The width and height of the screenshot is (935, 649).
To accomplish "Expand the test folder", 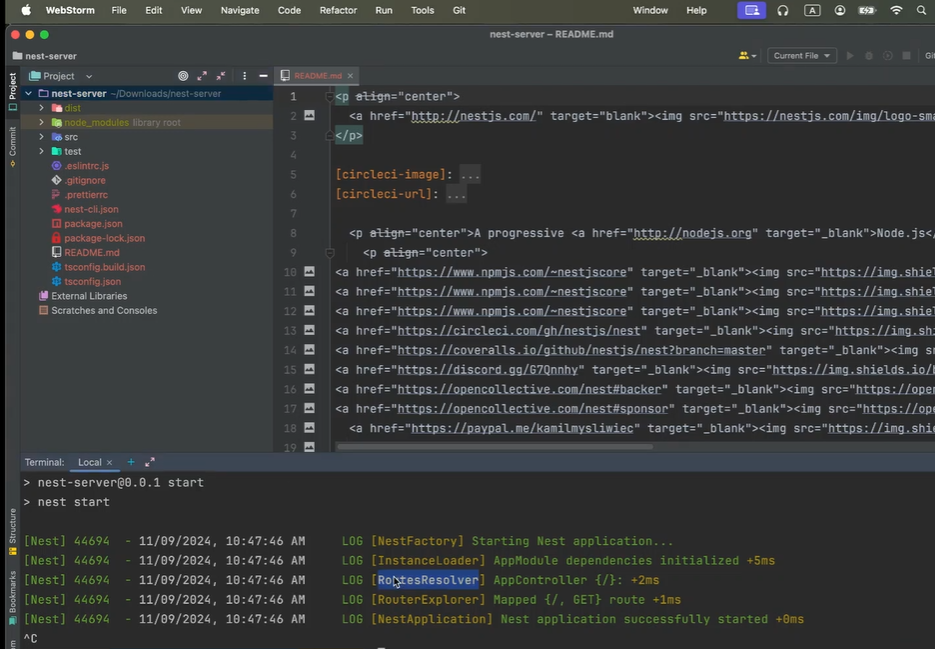I will click(x=41, y=151).
